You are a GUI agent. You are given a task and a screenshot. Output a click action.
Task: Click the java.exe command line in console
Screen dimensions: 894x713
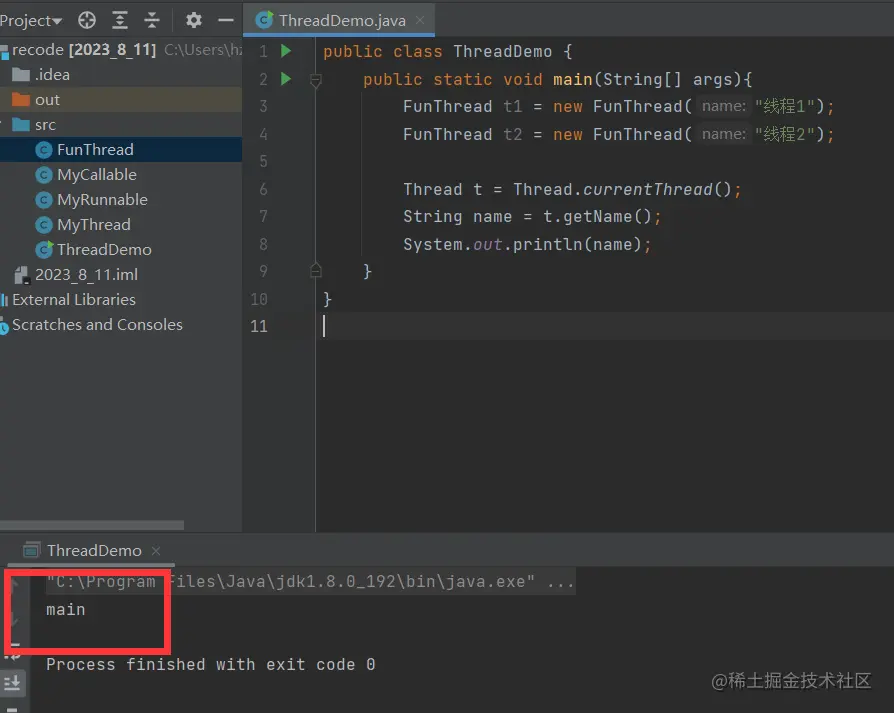tap(310, 582)
